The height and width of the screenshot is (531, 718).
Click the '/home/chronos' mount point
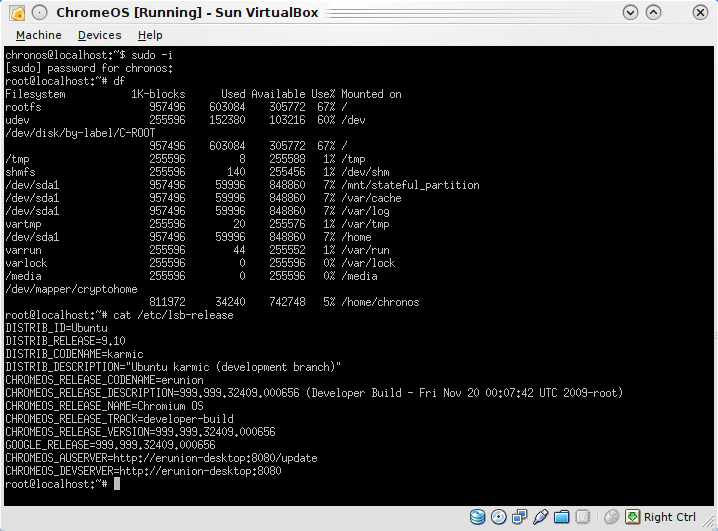coord(380,302)
